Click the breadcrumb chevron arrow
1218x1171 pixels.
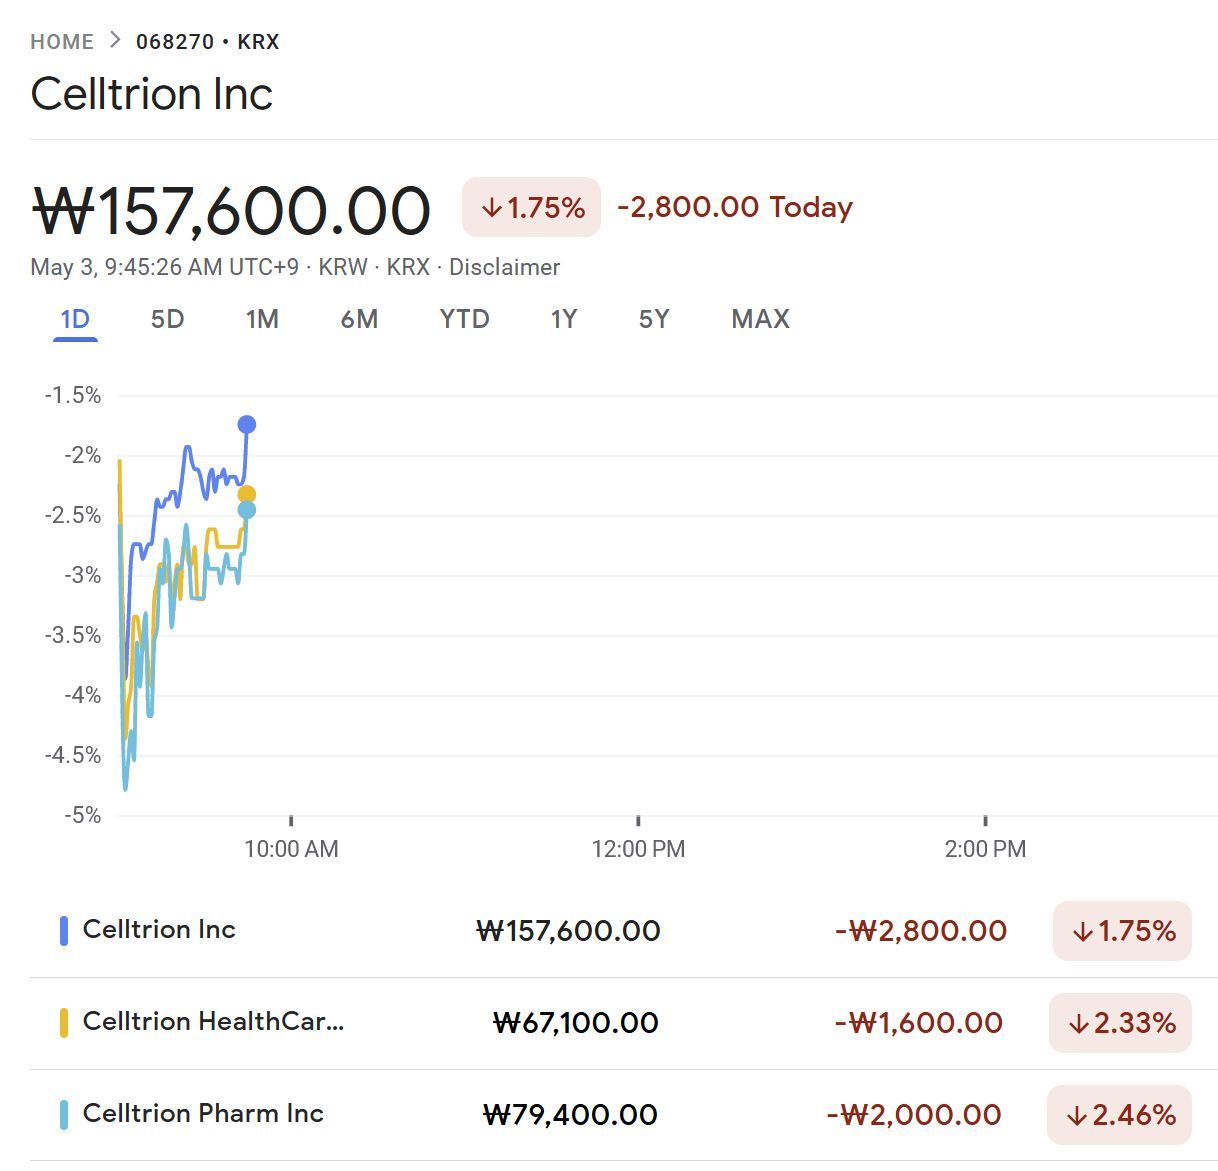[115, 41]
